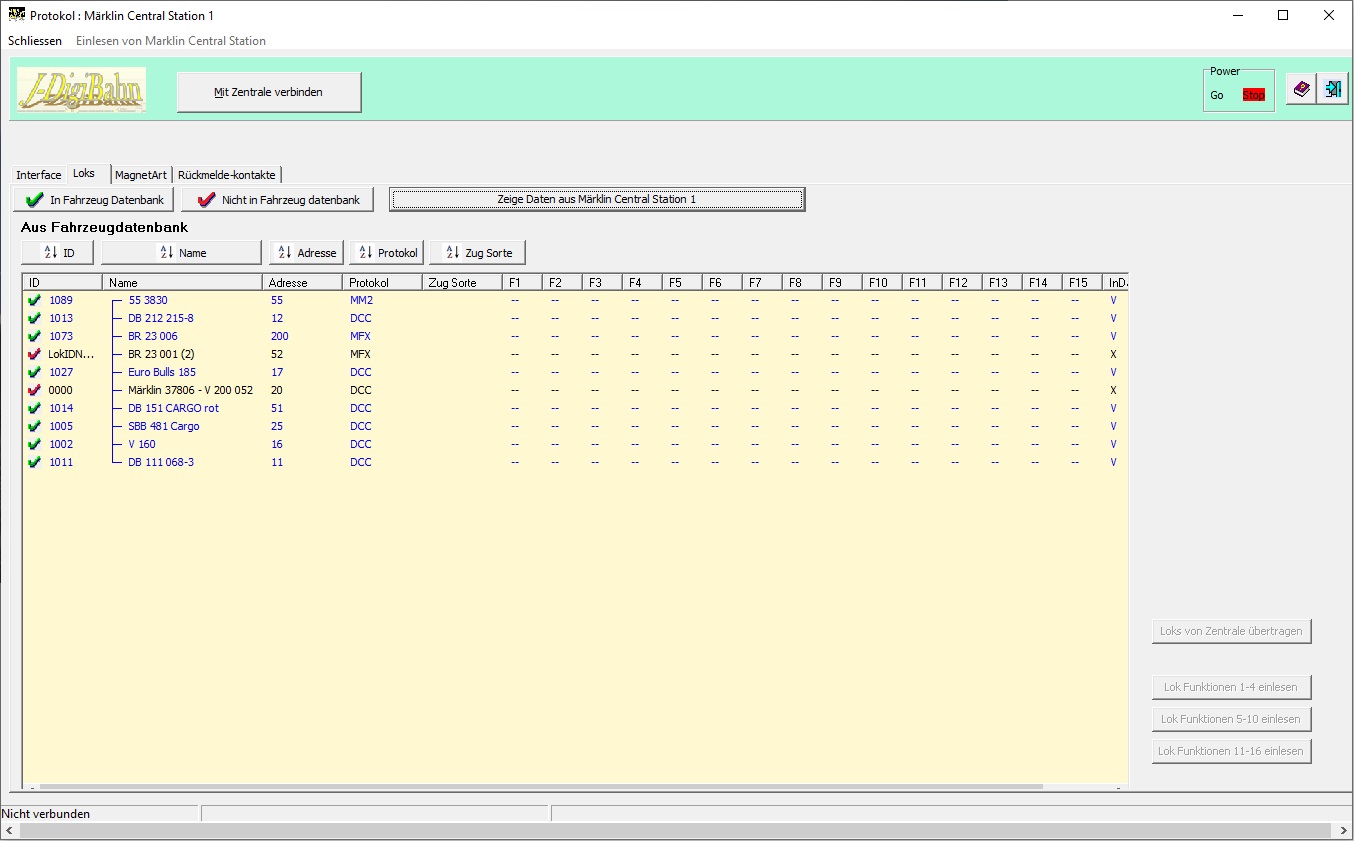Click the ID column header
1354x841 pixels.
[62, 283]
